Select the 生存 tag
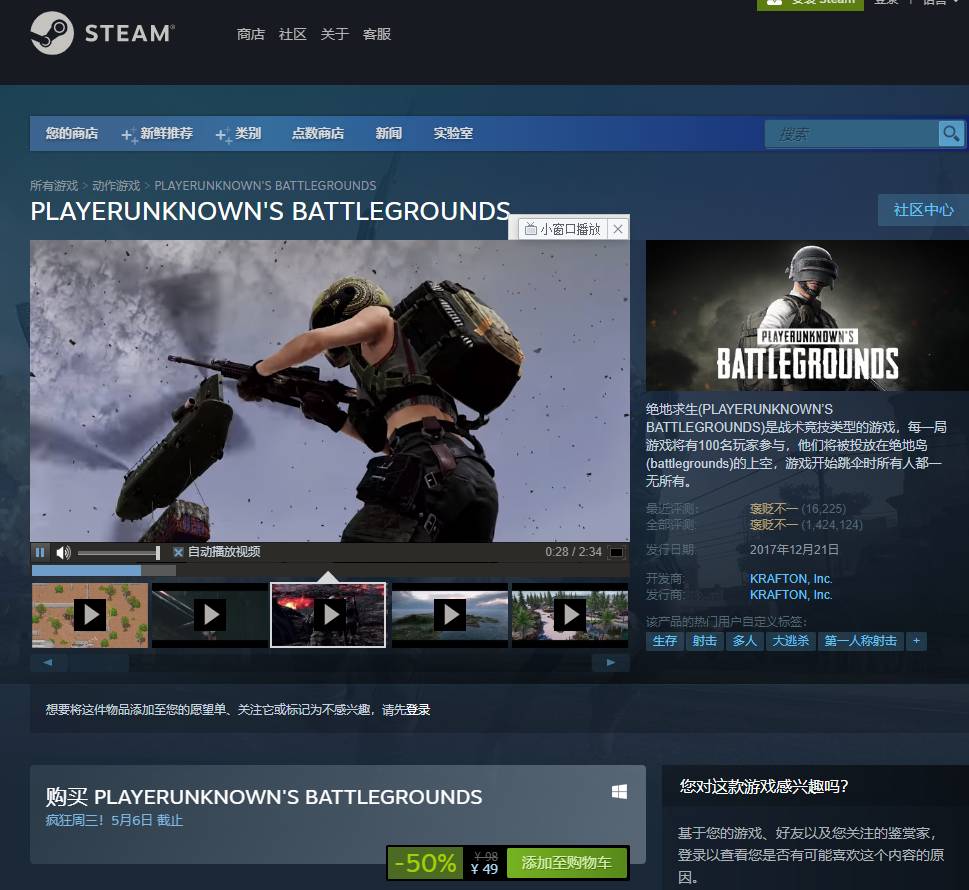Screen dimensions: 969x890 [x=664, y=641]
